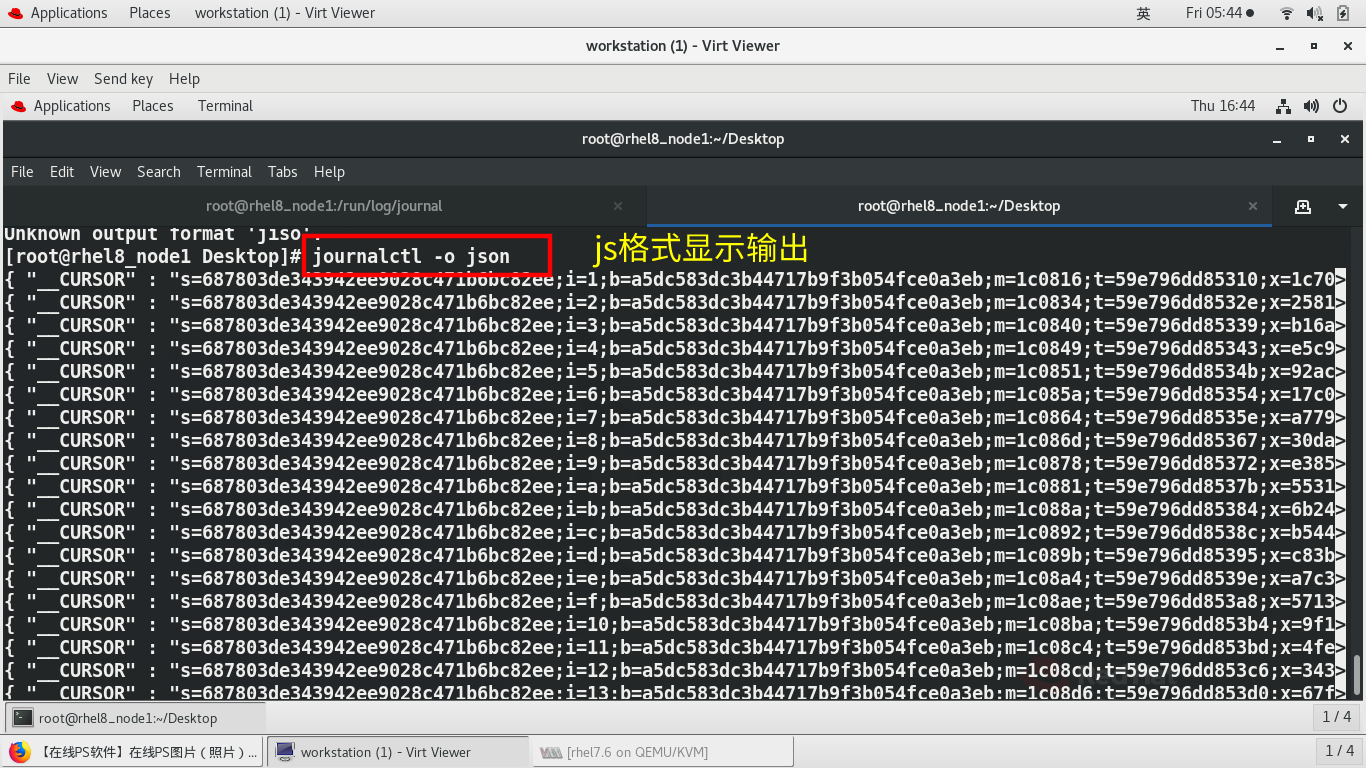
Task: Click 'workstation (1) - Virt Viewer' in the top panel
Action: (285, 13)
